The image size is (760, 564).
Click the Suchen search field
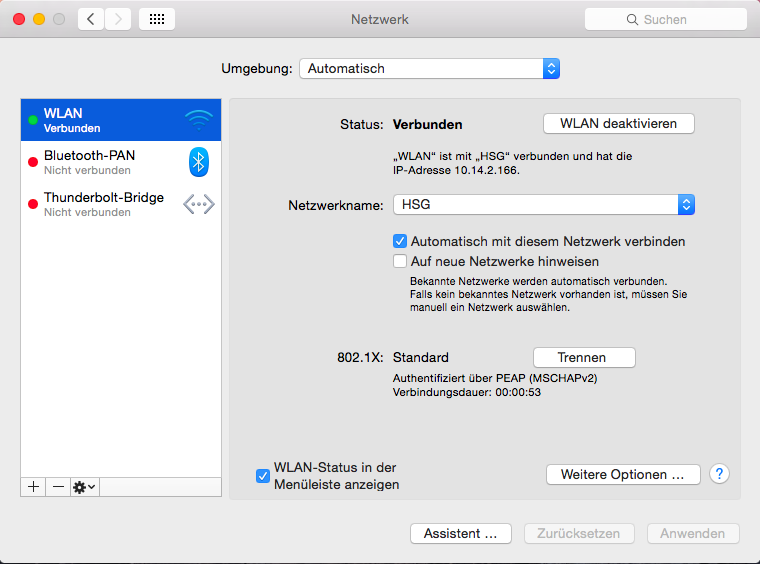(x=665, y=19)
